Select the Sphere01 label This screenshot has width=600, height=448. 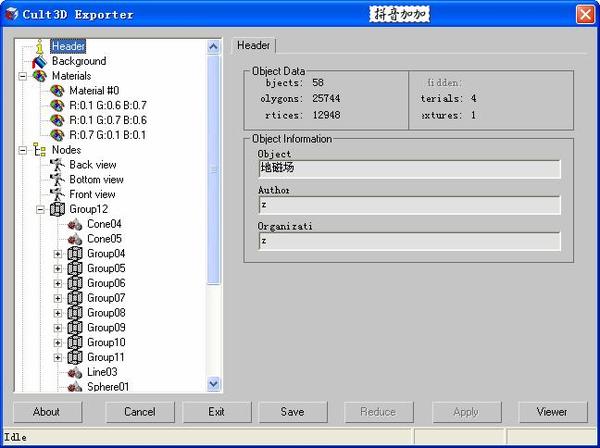coord(108,387)
